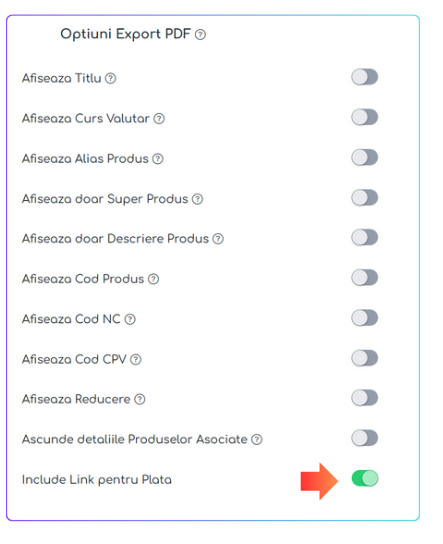Viewport: 443px width, 544px height.
Task: Click the help icon for Afiseaza doar Descriere Produs
Action: pyautogui.click(x=218, y=239)
